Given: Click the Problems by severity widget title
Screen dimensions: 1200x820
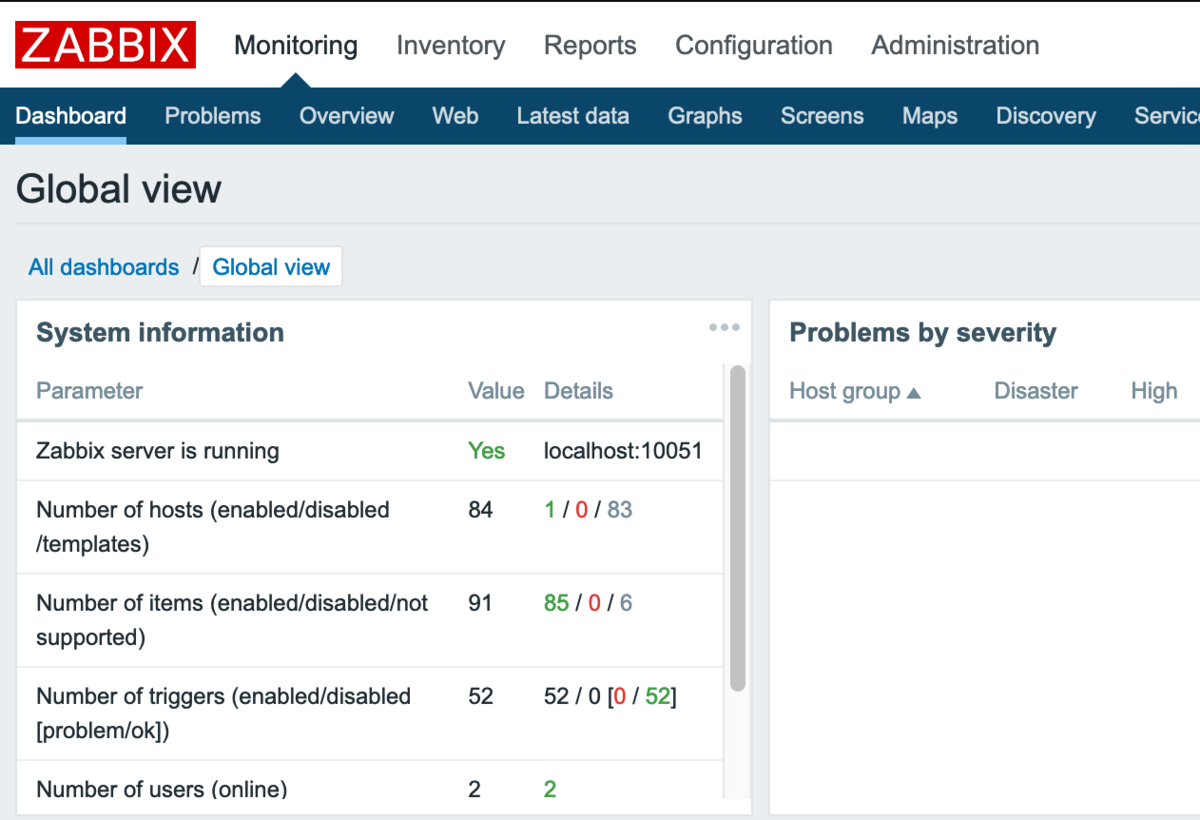Looking at the screenshot, I should (x=923, y=333).
